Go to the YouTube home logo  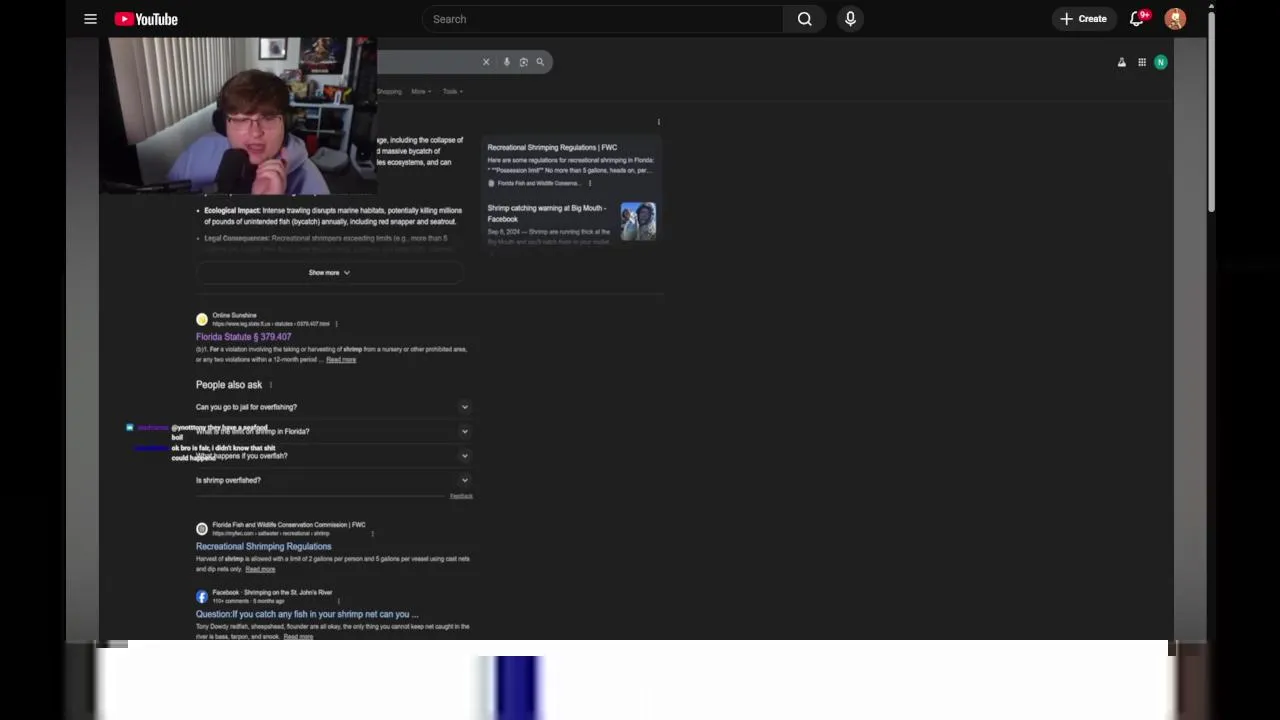click(x=146, y=19)
